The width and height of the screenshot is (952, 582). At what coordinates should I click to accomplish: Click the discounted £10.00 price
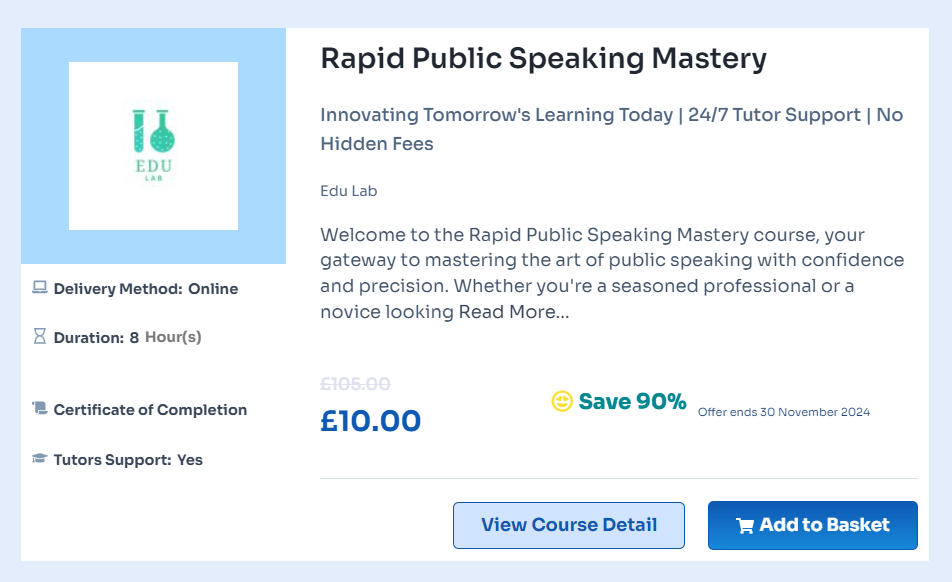(x=371, y=420)
